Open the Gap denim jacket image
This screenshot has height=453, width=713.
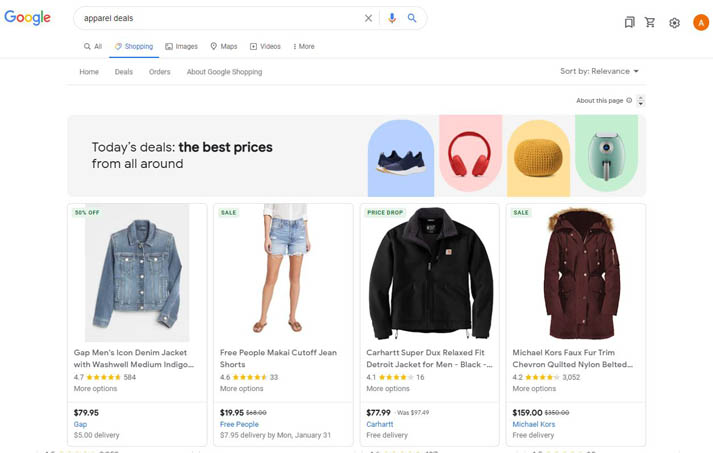click(137, 273)
